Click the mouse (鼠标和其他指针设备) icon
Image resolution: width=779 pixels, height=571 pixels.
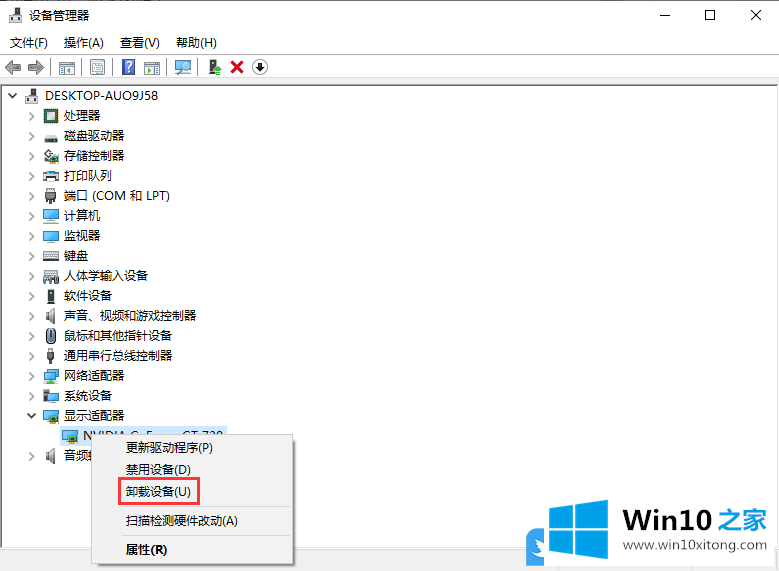point(51,336)
